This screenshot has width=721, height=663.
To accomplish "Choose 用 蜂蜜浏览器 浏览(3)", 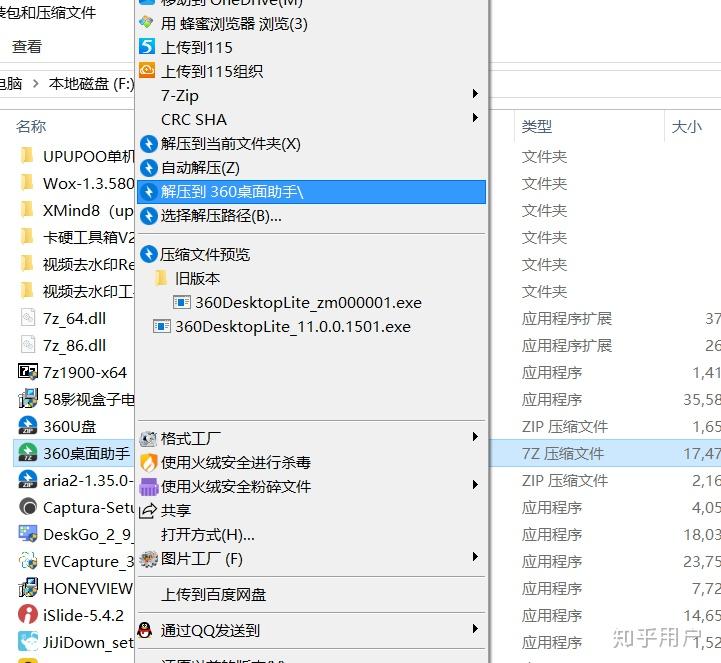I will [311, 23].
